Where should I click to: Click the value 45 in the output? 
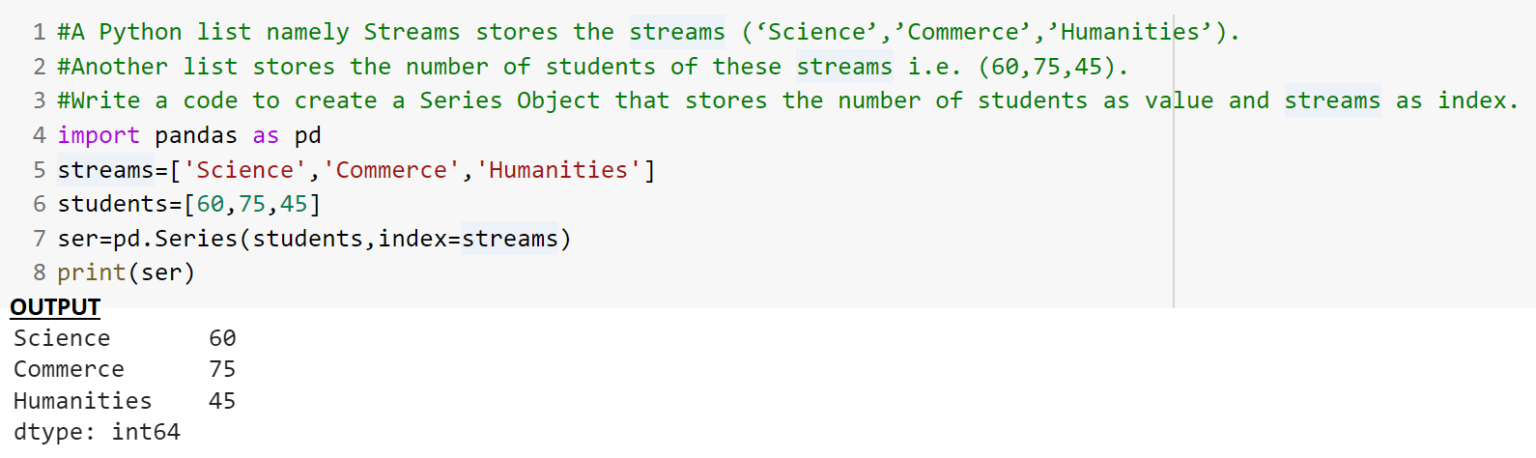(x=222, y=402)
